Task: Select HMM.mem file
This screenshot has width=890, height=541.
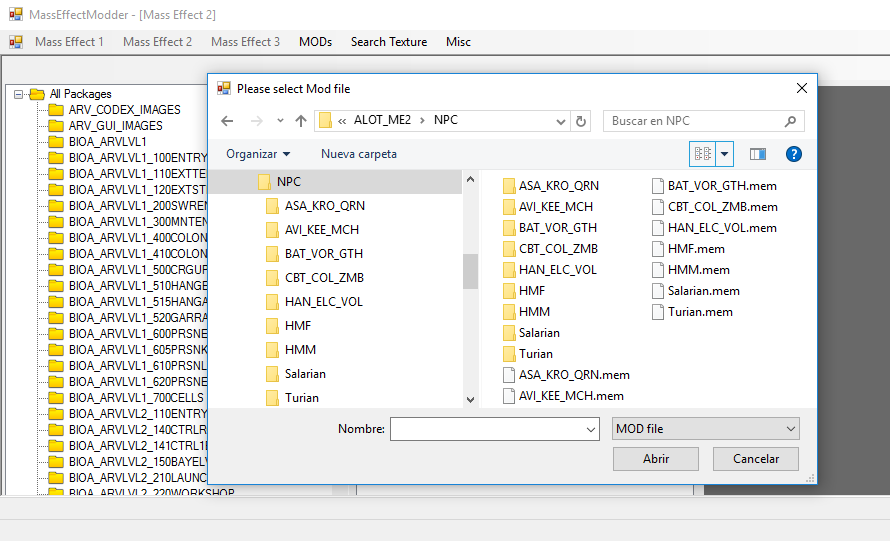Action: click(691, 270)
